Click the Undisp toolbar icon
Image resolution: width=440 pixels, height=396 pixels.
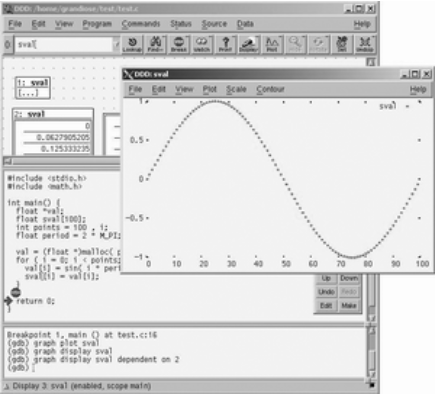(365, 44)
